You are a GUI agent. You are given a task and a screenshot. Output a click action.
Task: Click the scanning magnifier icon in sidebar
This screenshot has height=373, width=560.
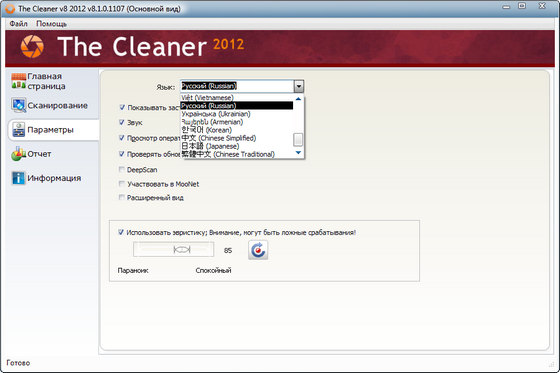point(18,105)
